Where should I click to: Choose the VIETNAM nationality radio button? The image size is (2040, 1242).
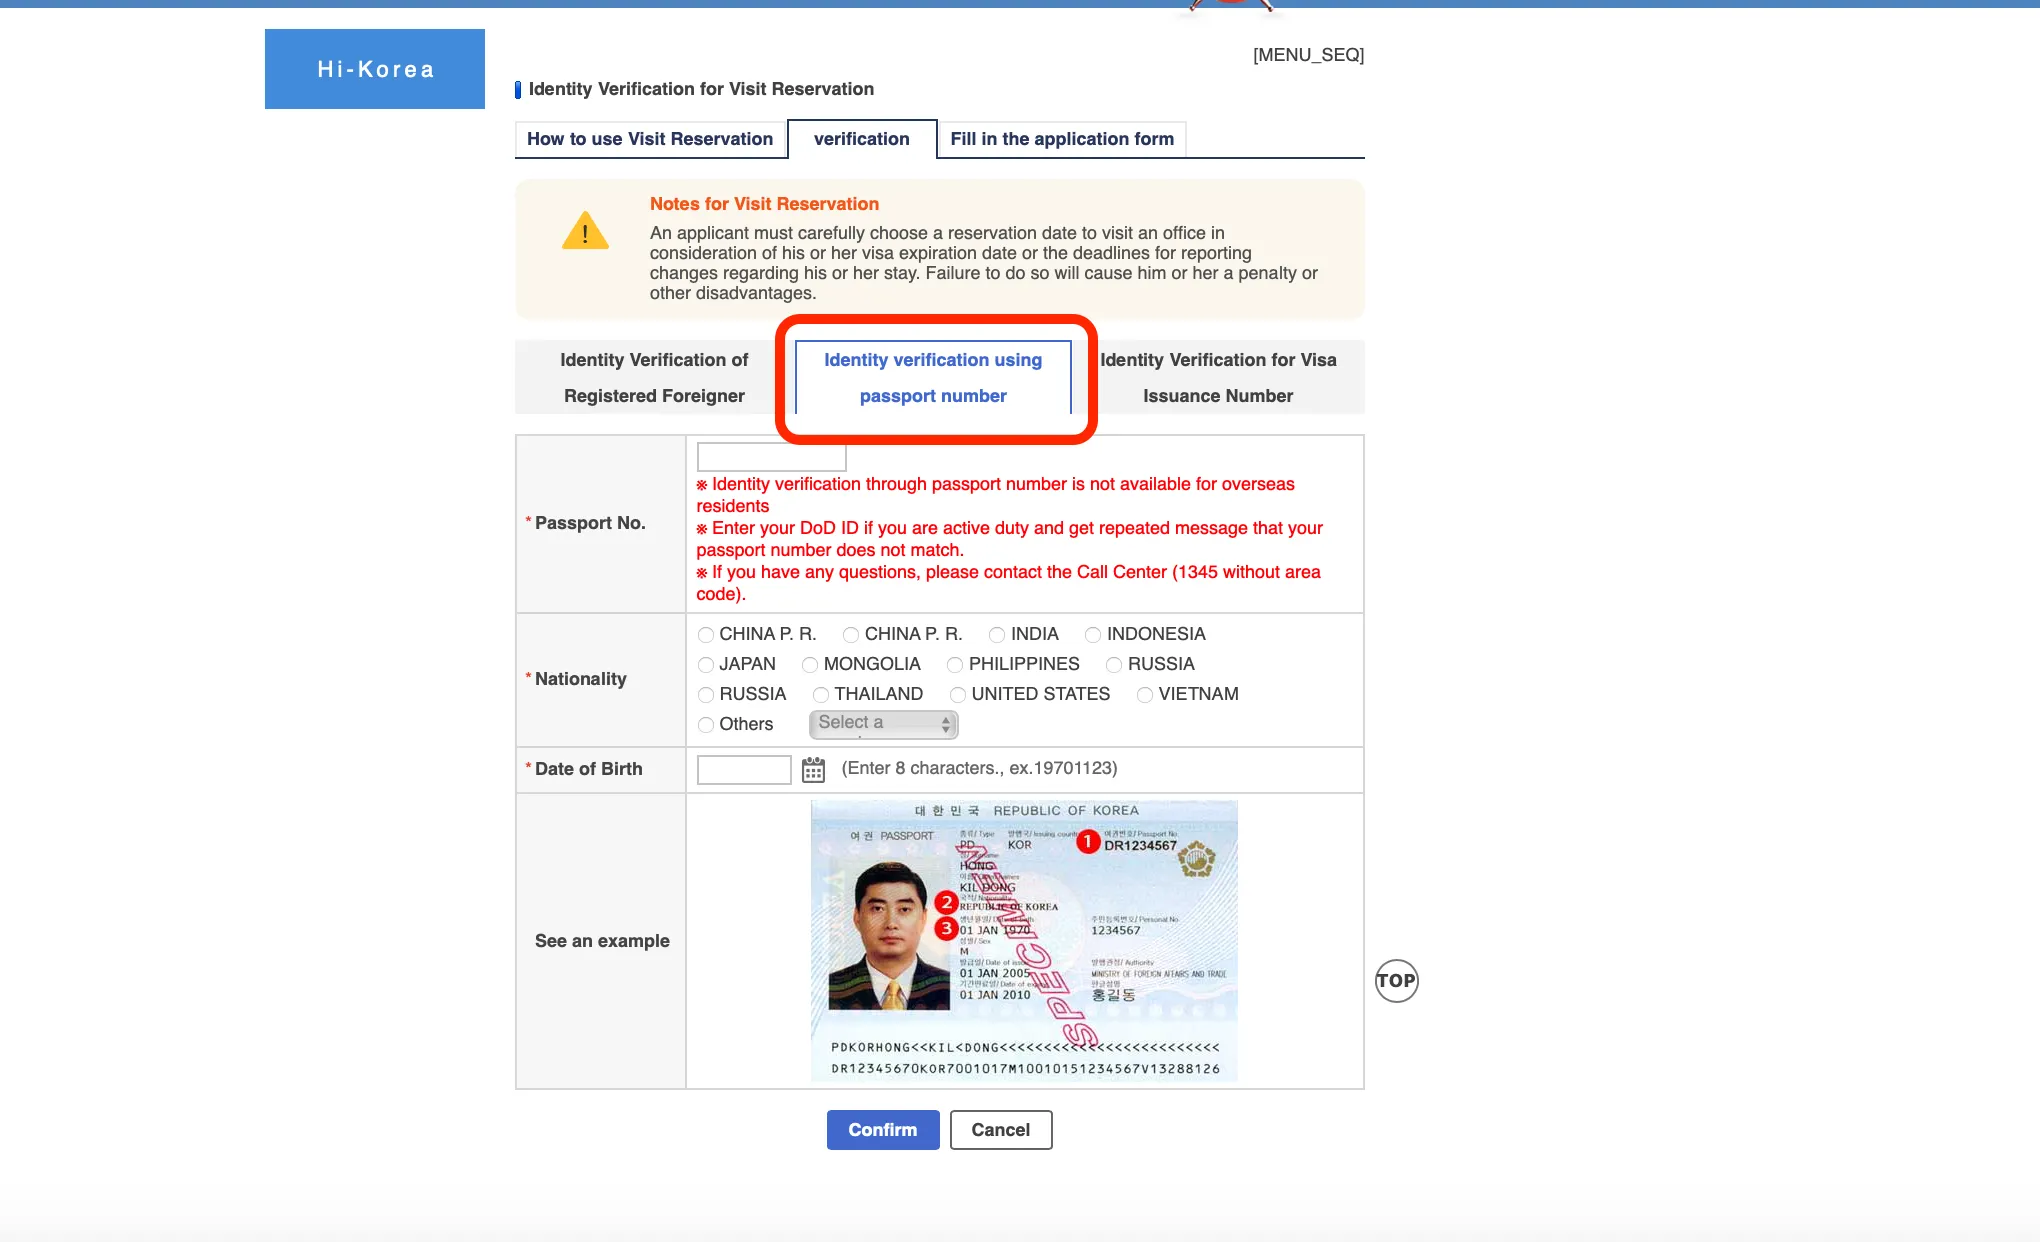(1145, 695)
